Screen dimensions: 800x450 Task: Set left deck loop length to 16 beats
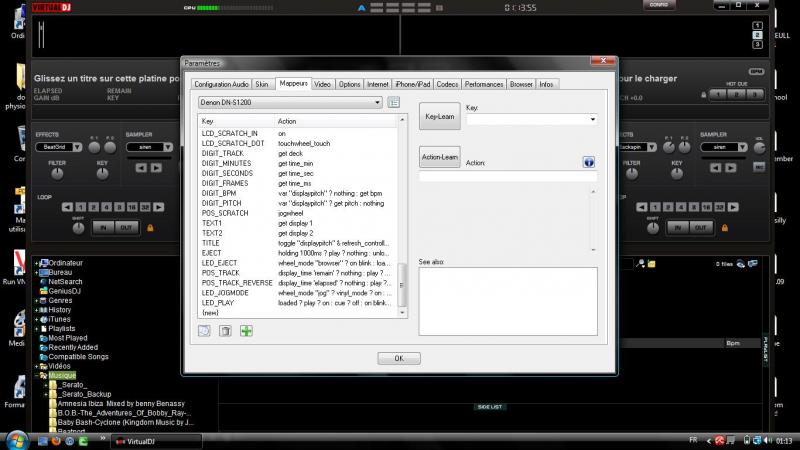132,207
